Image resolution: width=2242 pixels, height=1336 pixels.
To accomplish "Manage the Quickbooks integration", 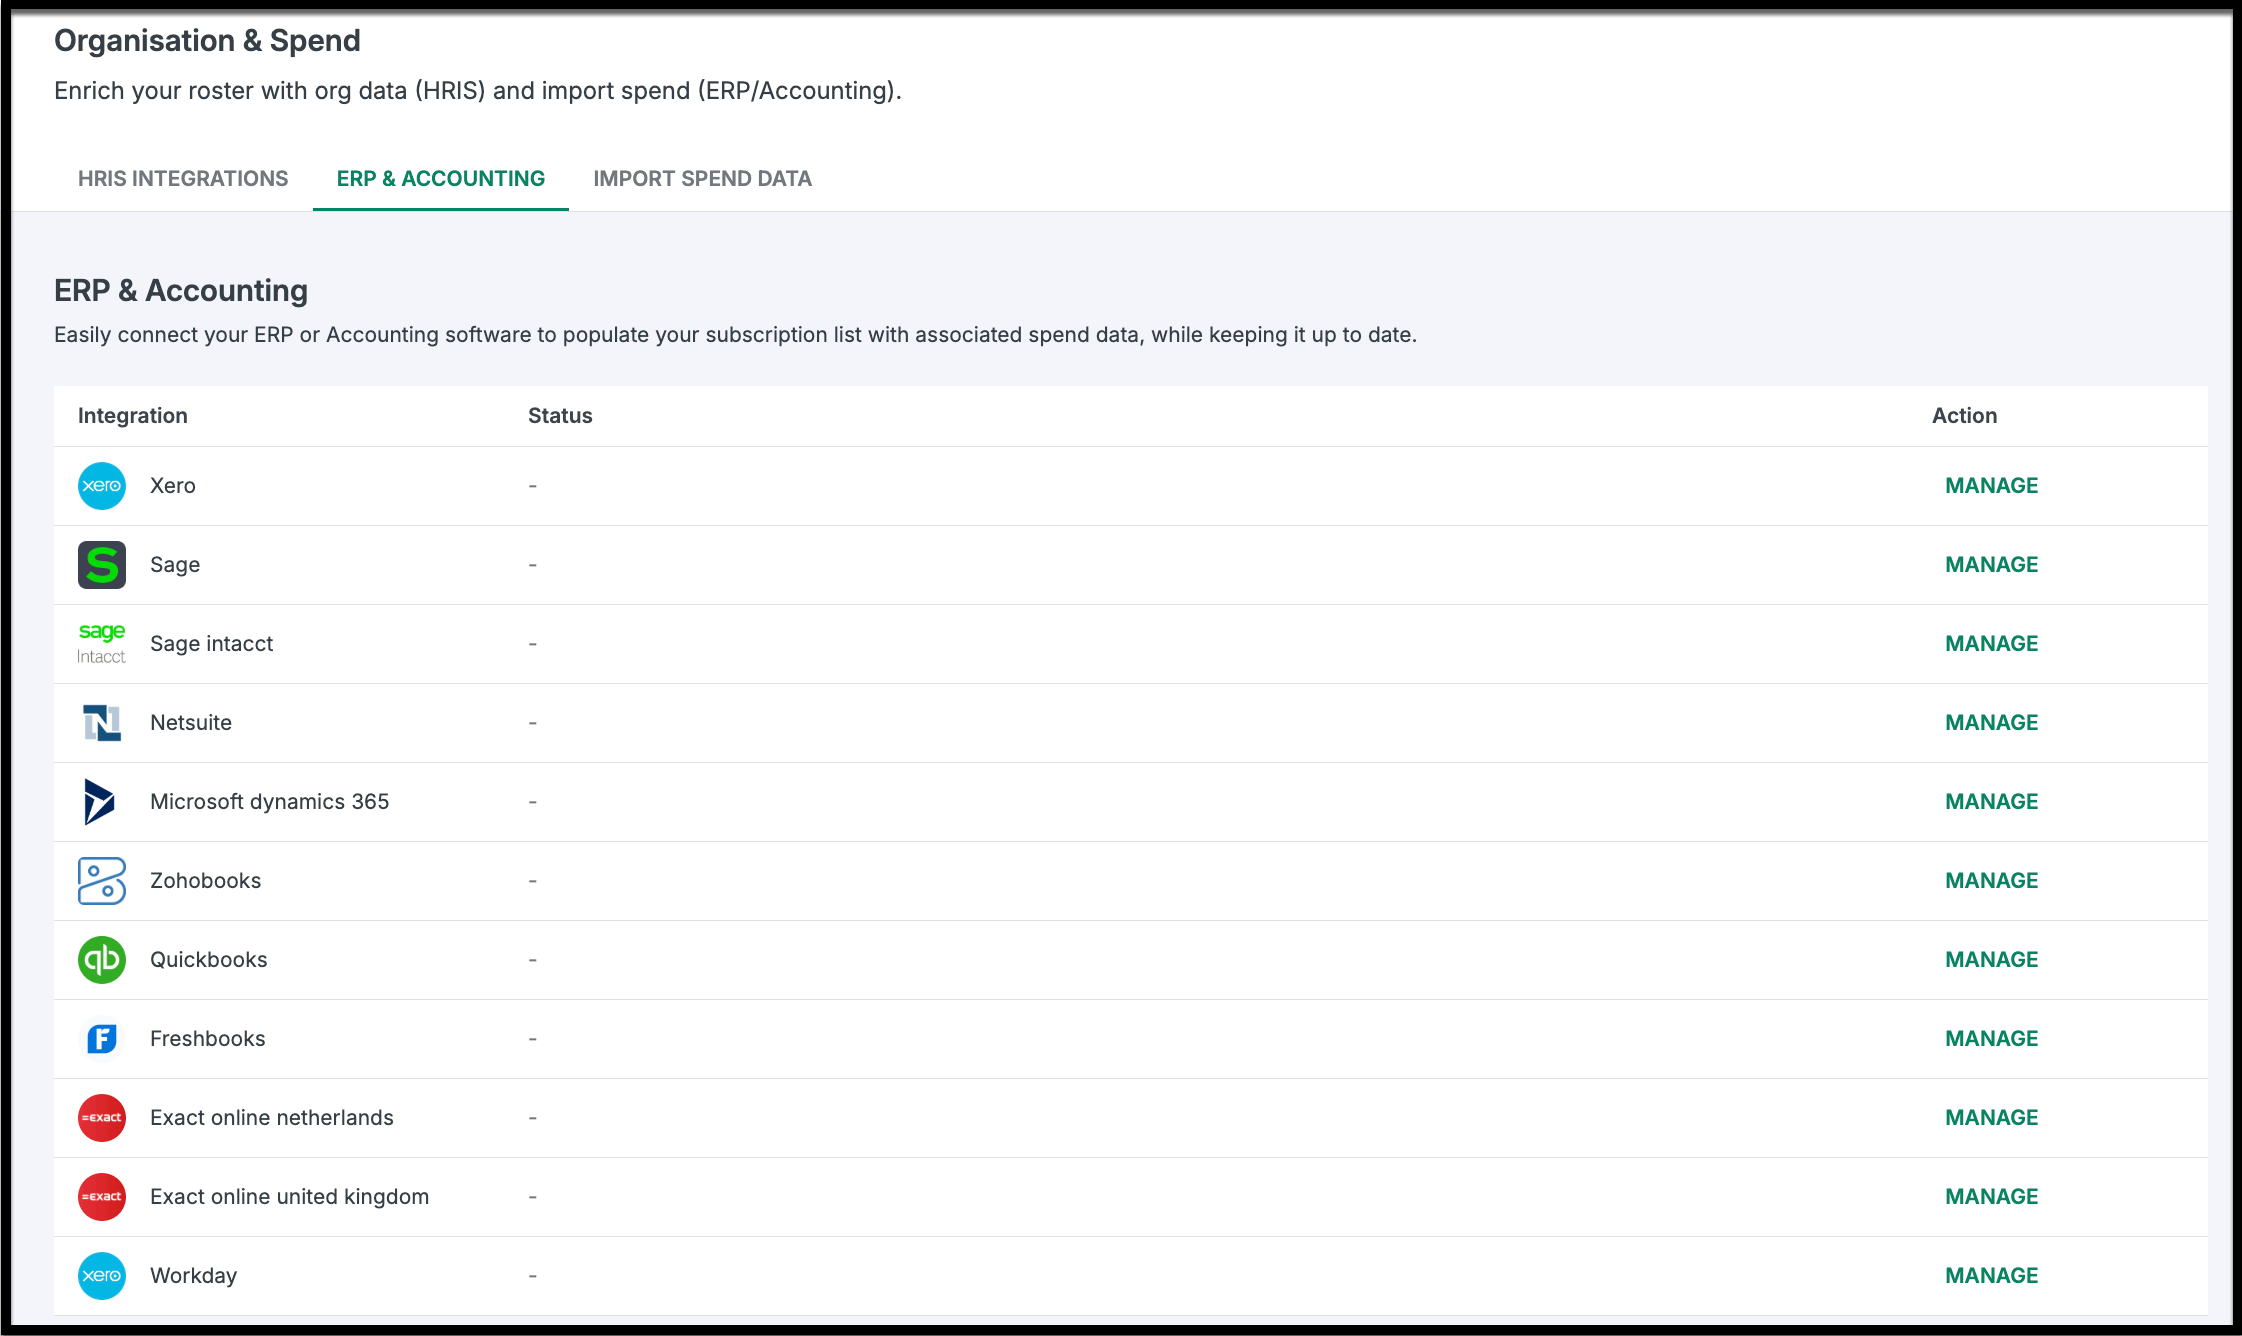I will coord(1991,960).
